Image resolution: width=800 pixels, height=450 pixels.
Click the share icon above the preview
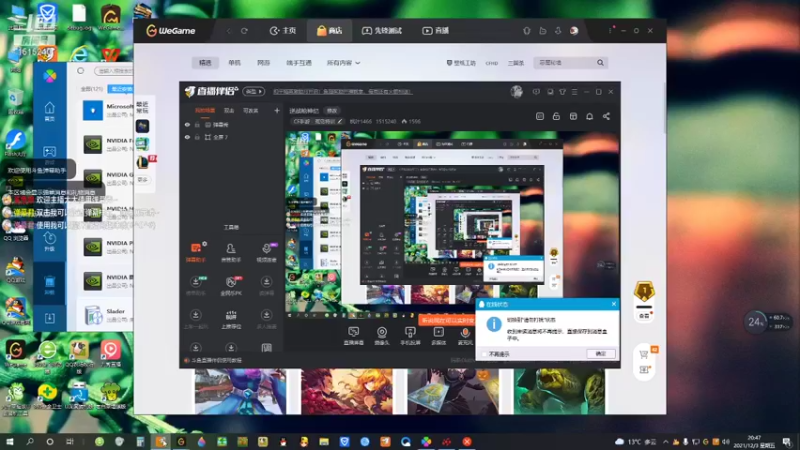(x=606, y=116)
